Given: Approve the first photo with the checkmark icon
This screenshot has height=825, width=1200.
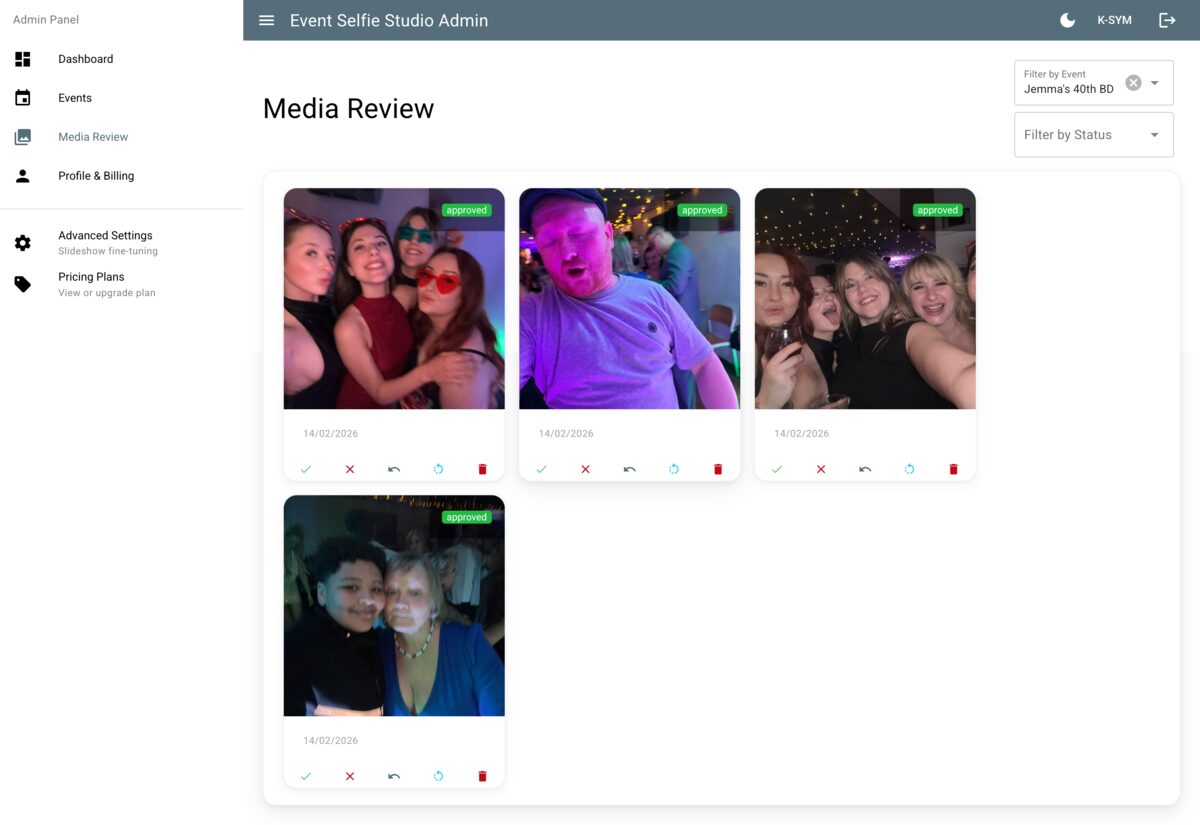Looking at the screenshot, I should click(x=305, y=468).
